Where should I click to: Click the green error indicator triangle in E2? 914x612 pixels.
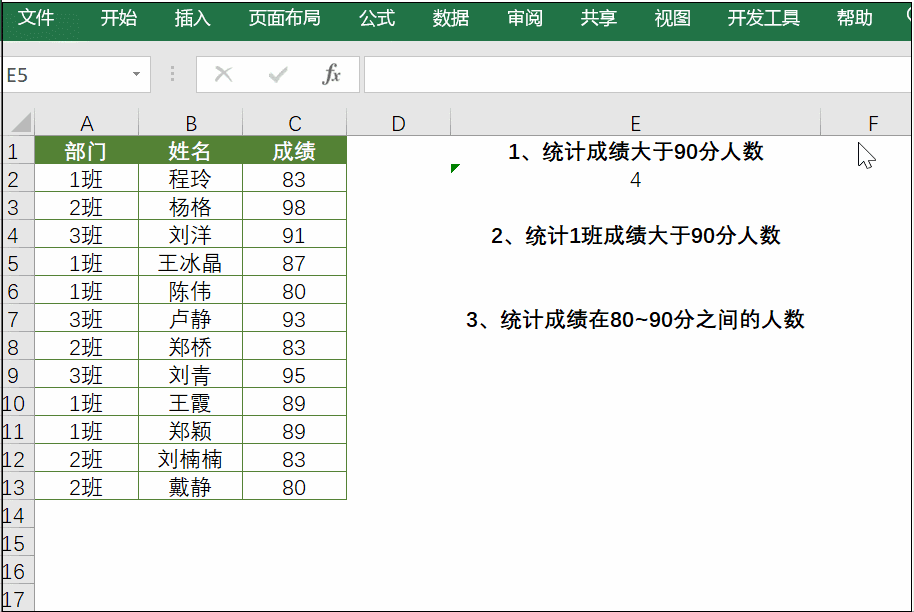(x=455, y=168)
